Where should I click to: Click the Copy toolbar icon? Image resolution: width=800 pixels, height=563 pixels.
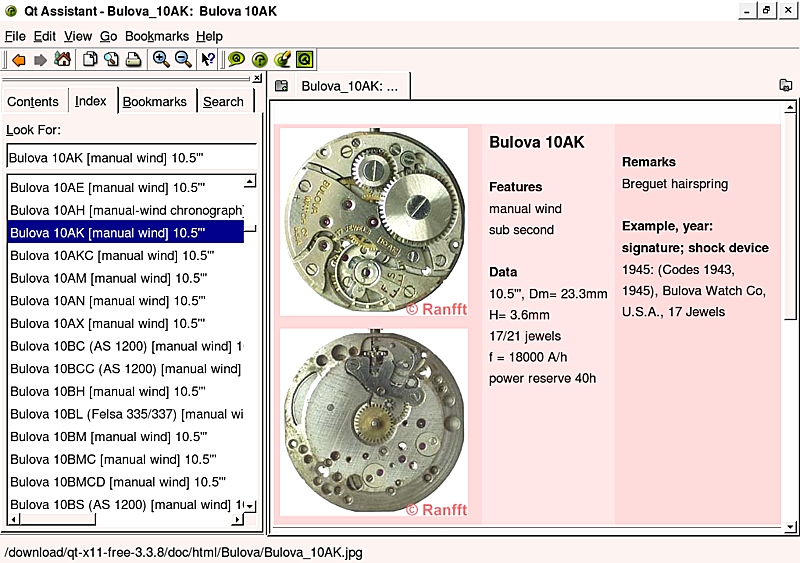pos(90,60)
